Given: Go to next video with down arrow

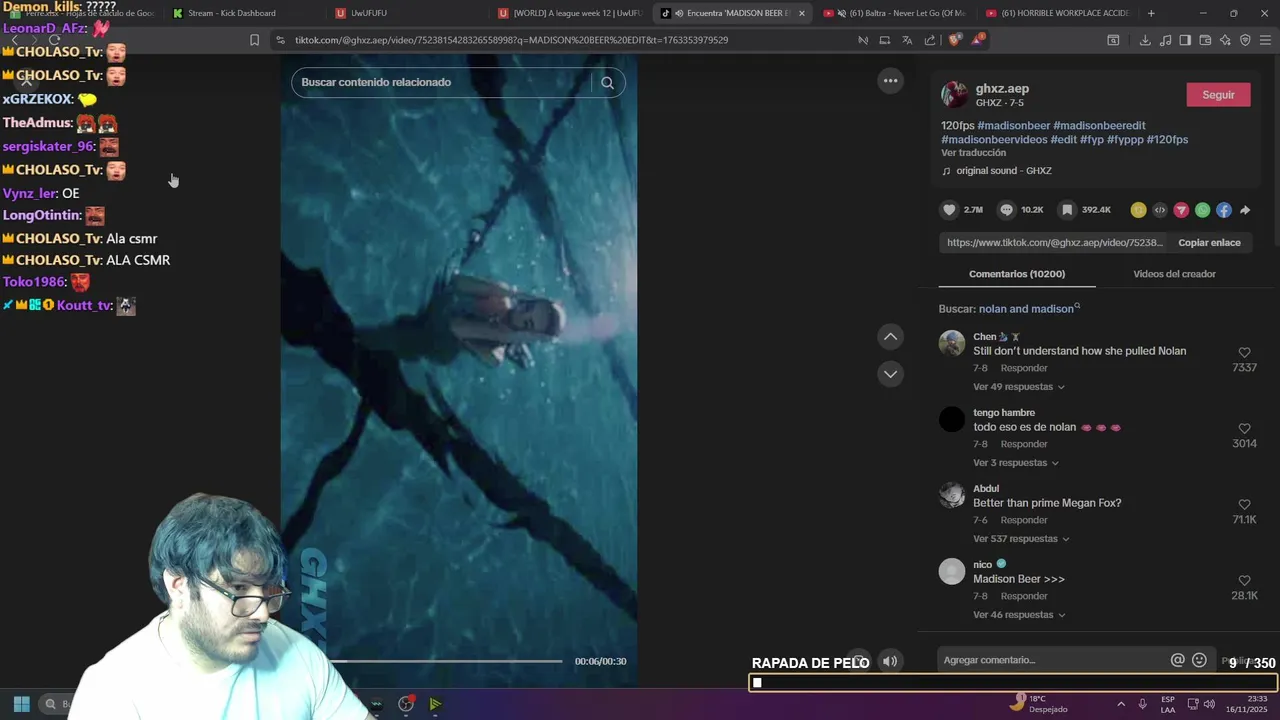Looking at the screenshot, I should (x=890, y=374).
